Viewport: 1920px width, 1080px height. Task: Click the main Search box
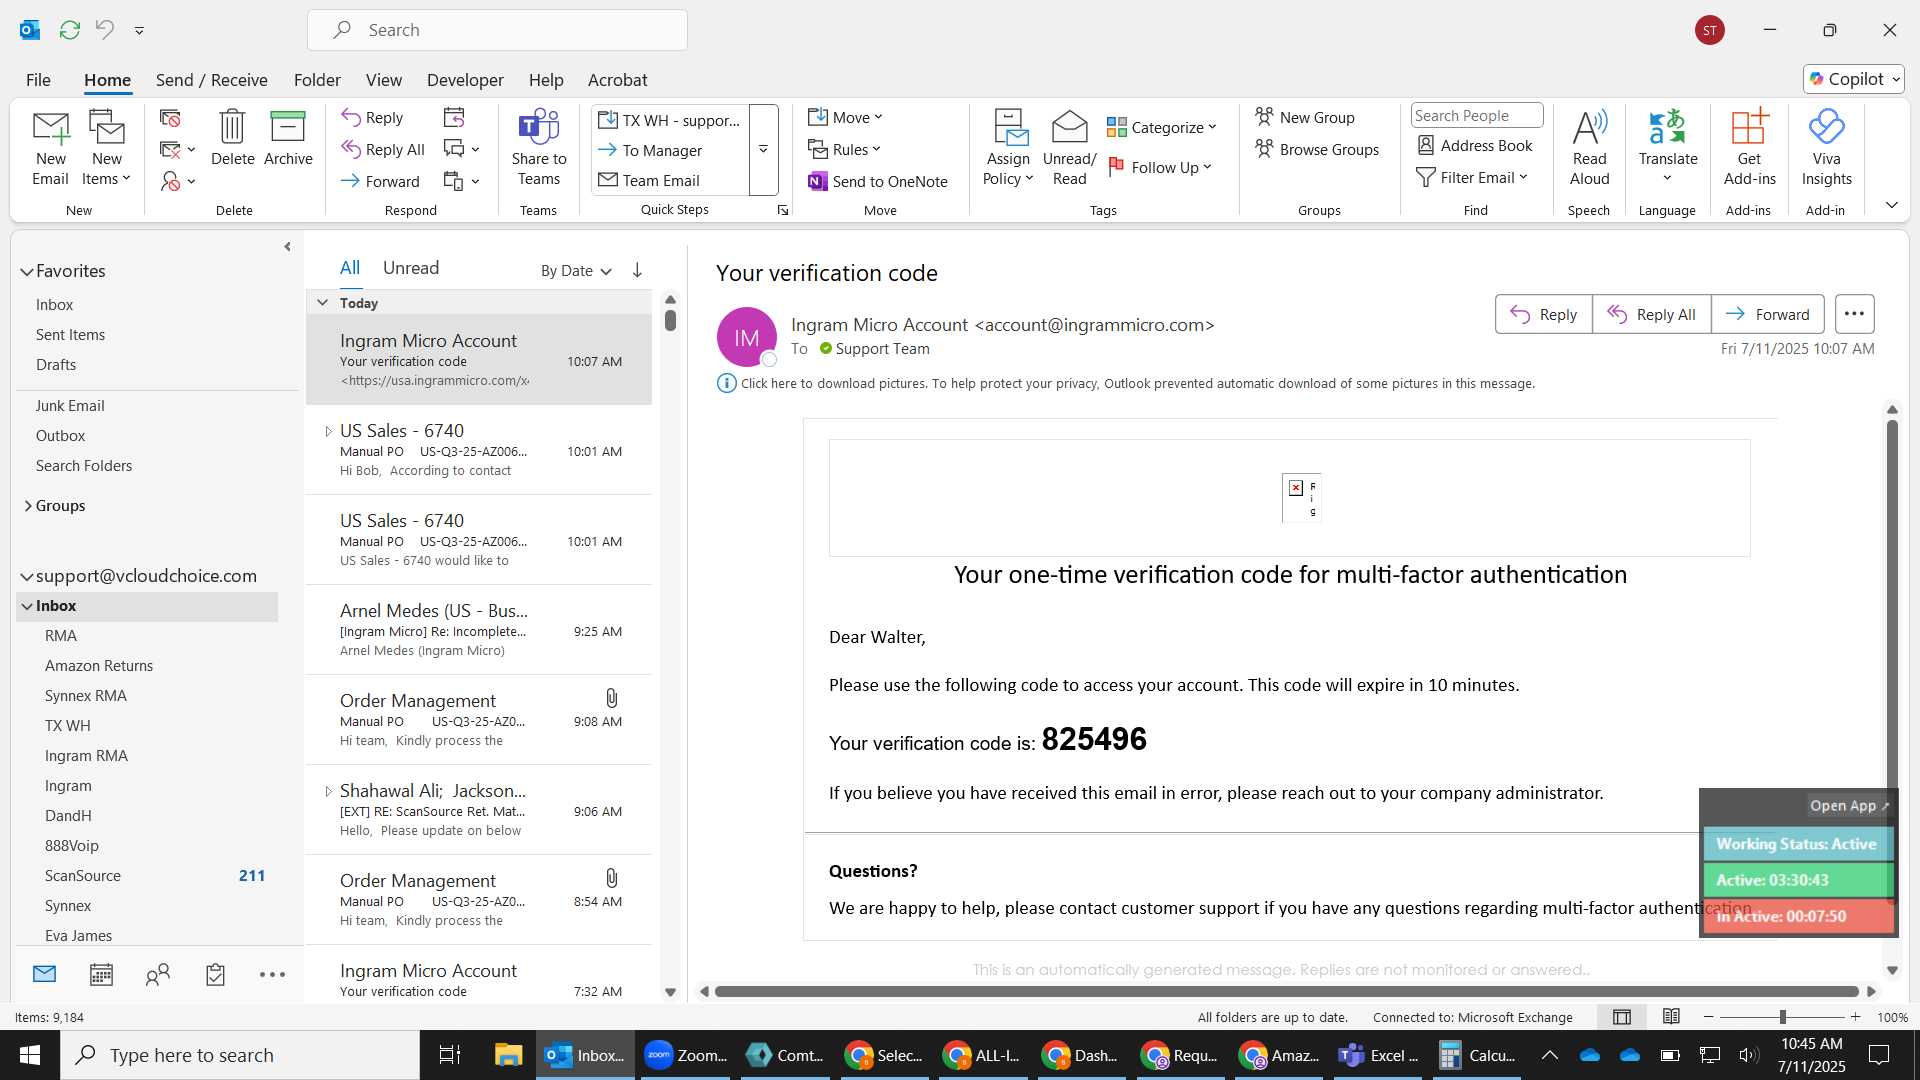[497, 30]
